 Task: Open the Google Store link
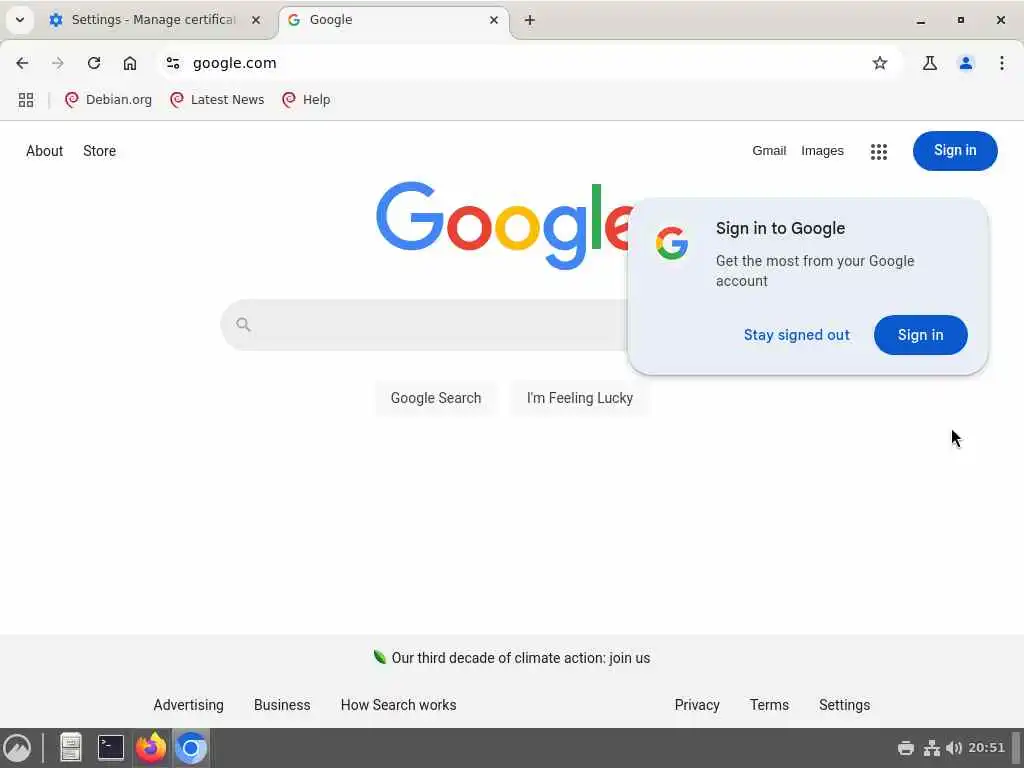click(x=99, y=151)
